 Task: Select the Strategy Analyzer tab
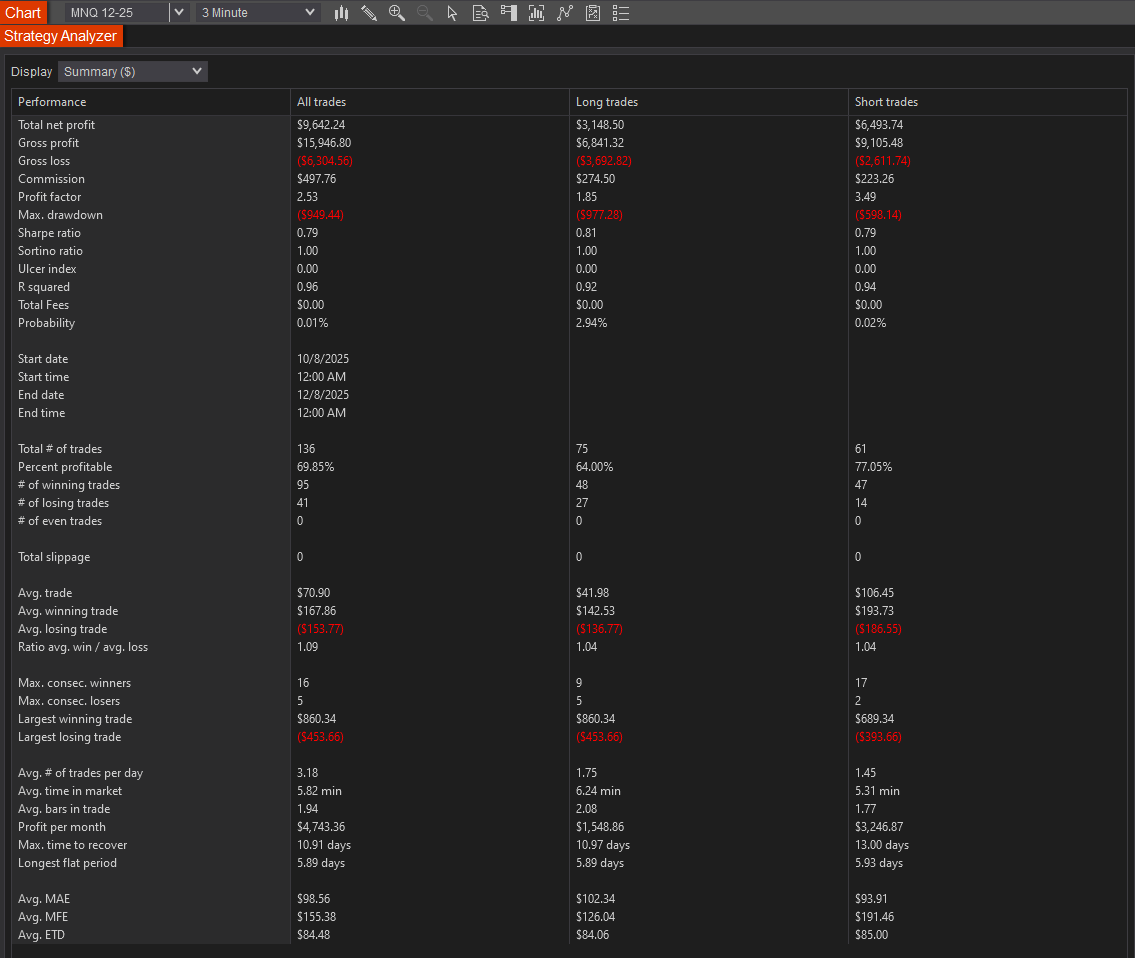61,36
